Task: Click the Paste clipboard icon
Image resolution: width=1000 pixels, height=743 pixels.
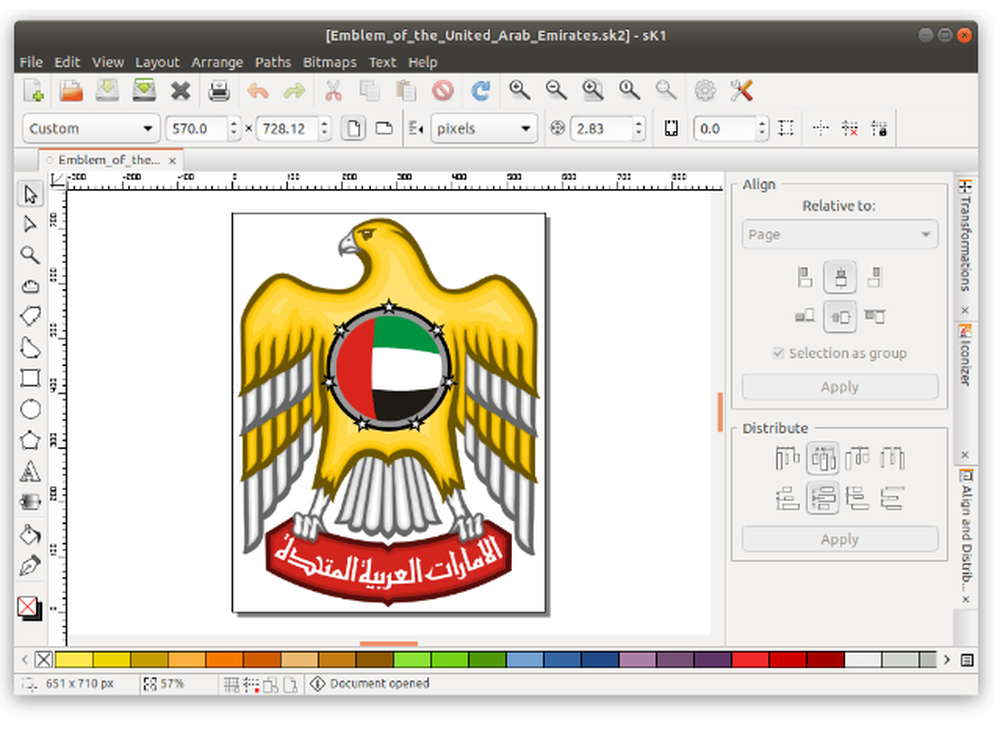Action: (x=406, y=91)
